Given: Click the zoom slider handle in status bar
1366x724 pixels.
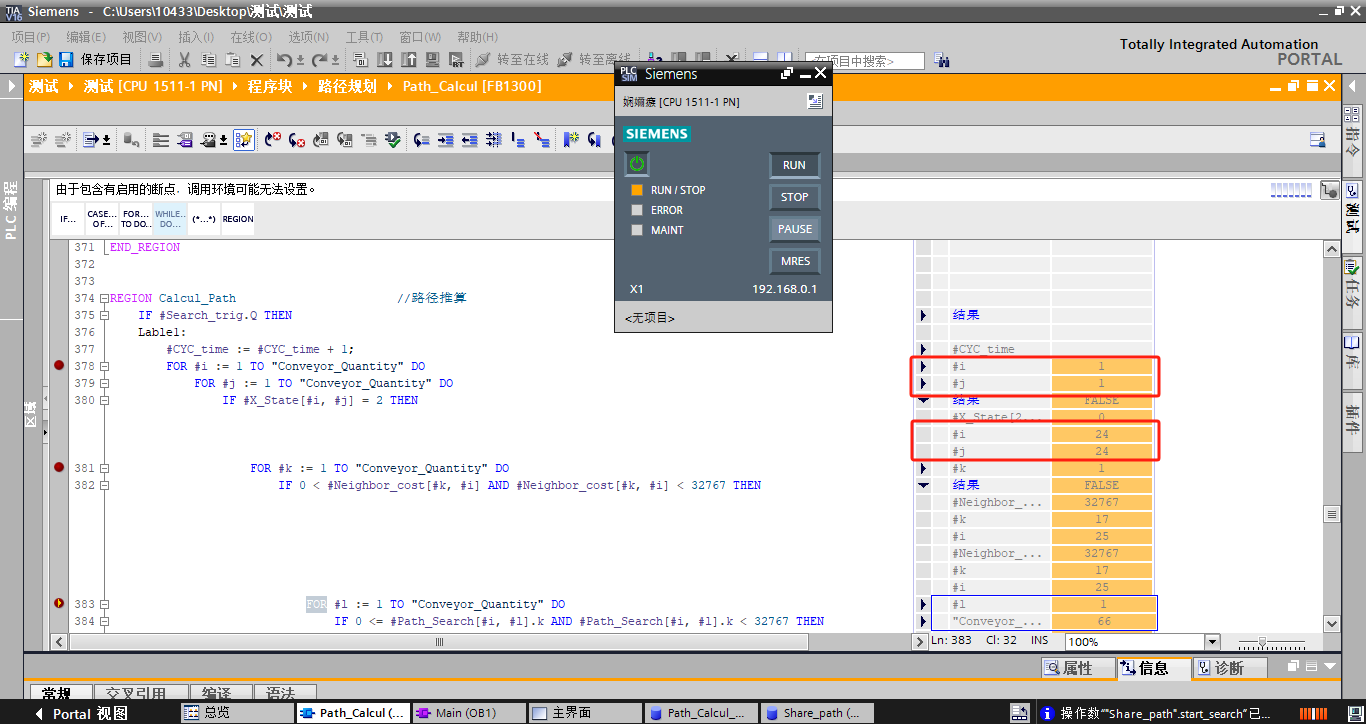Looking at the screenshot, I should pyautogui.click(x=1262, y=642).
